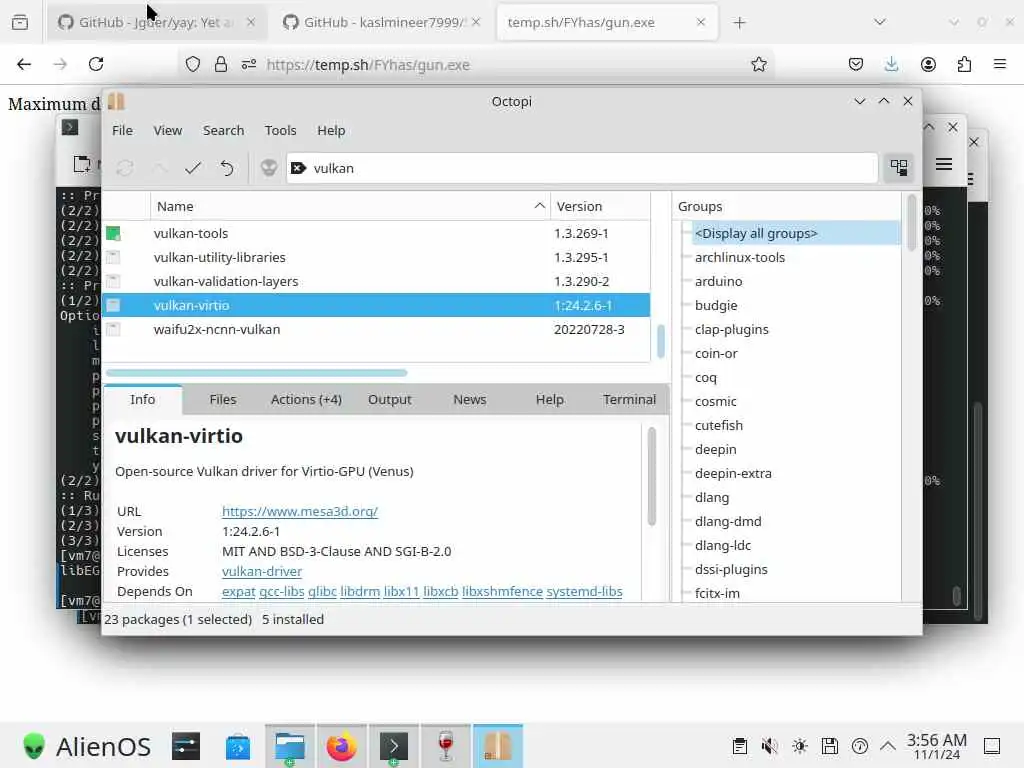The image size is (1024, 768).
Task: Open the AlienOS start menu alien icon
Action: coord(34,746)
